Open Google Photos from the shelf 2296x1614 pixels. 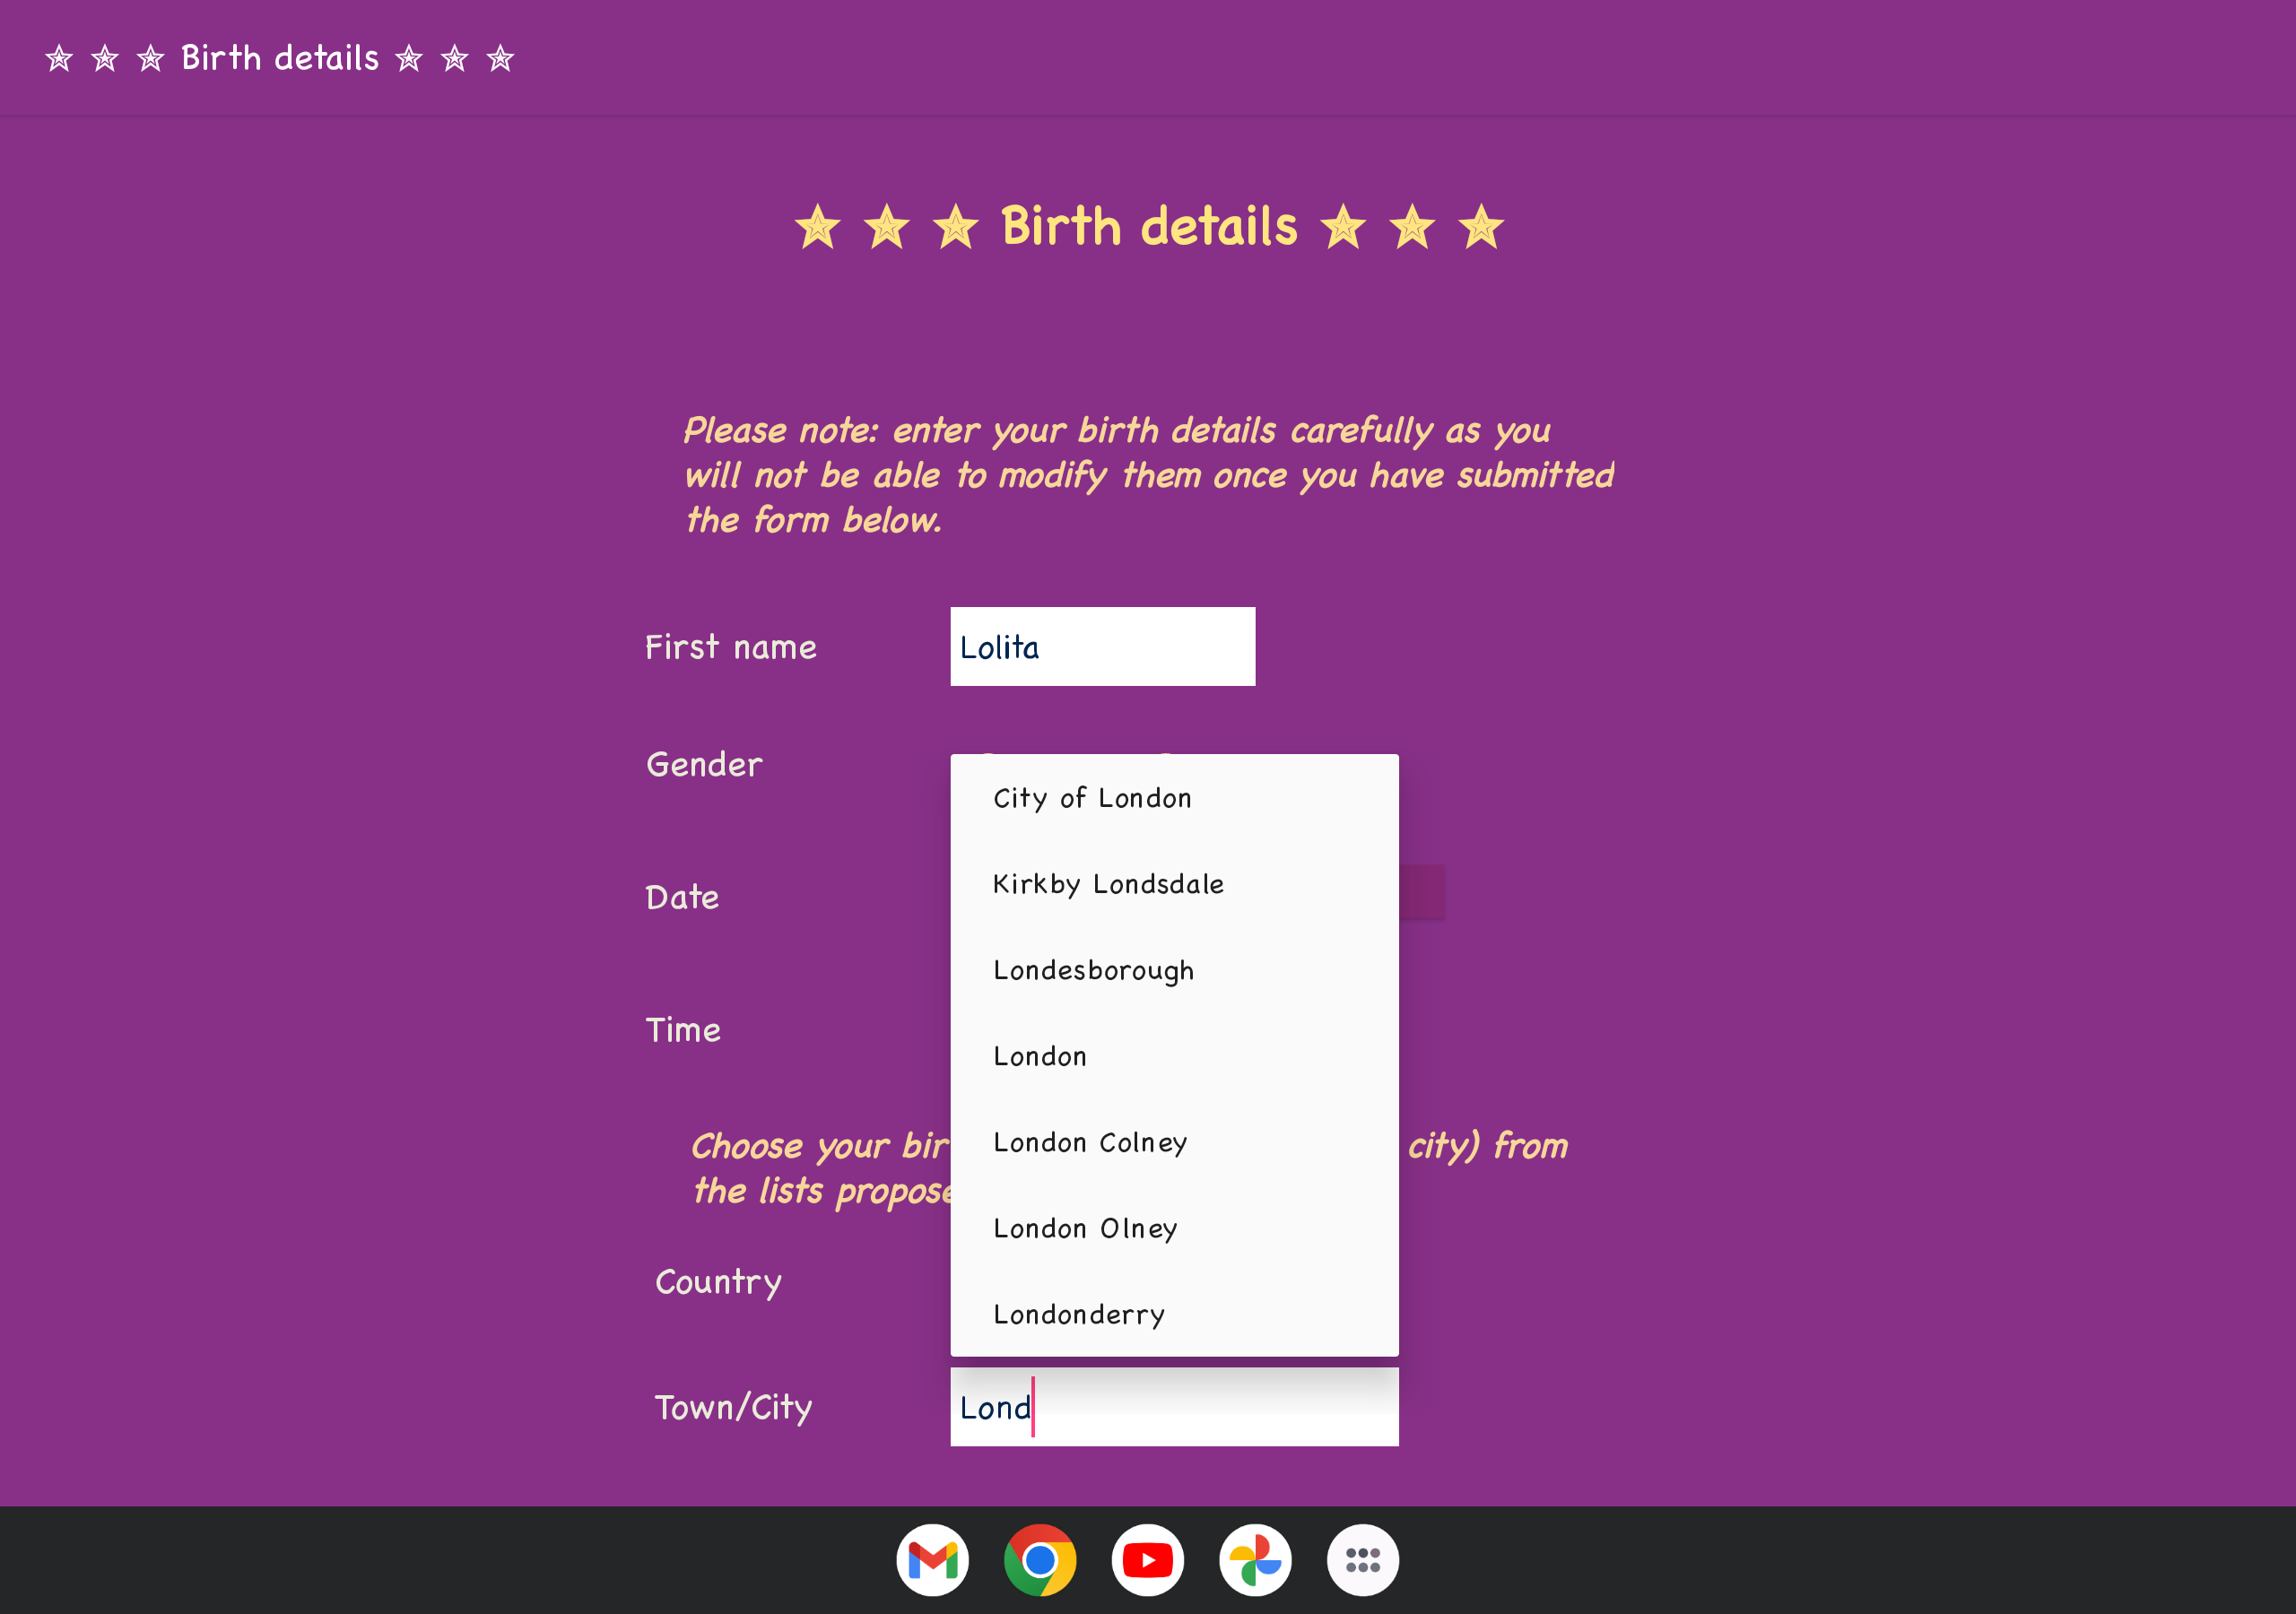point(1254,1559)
